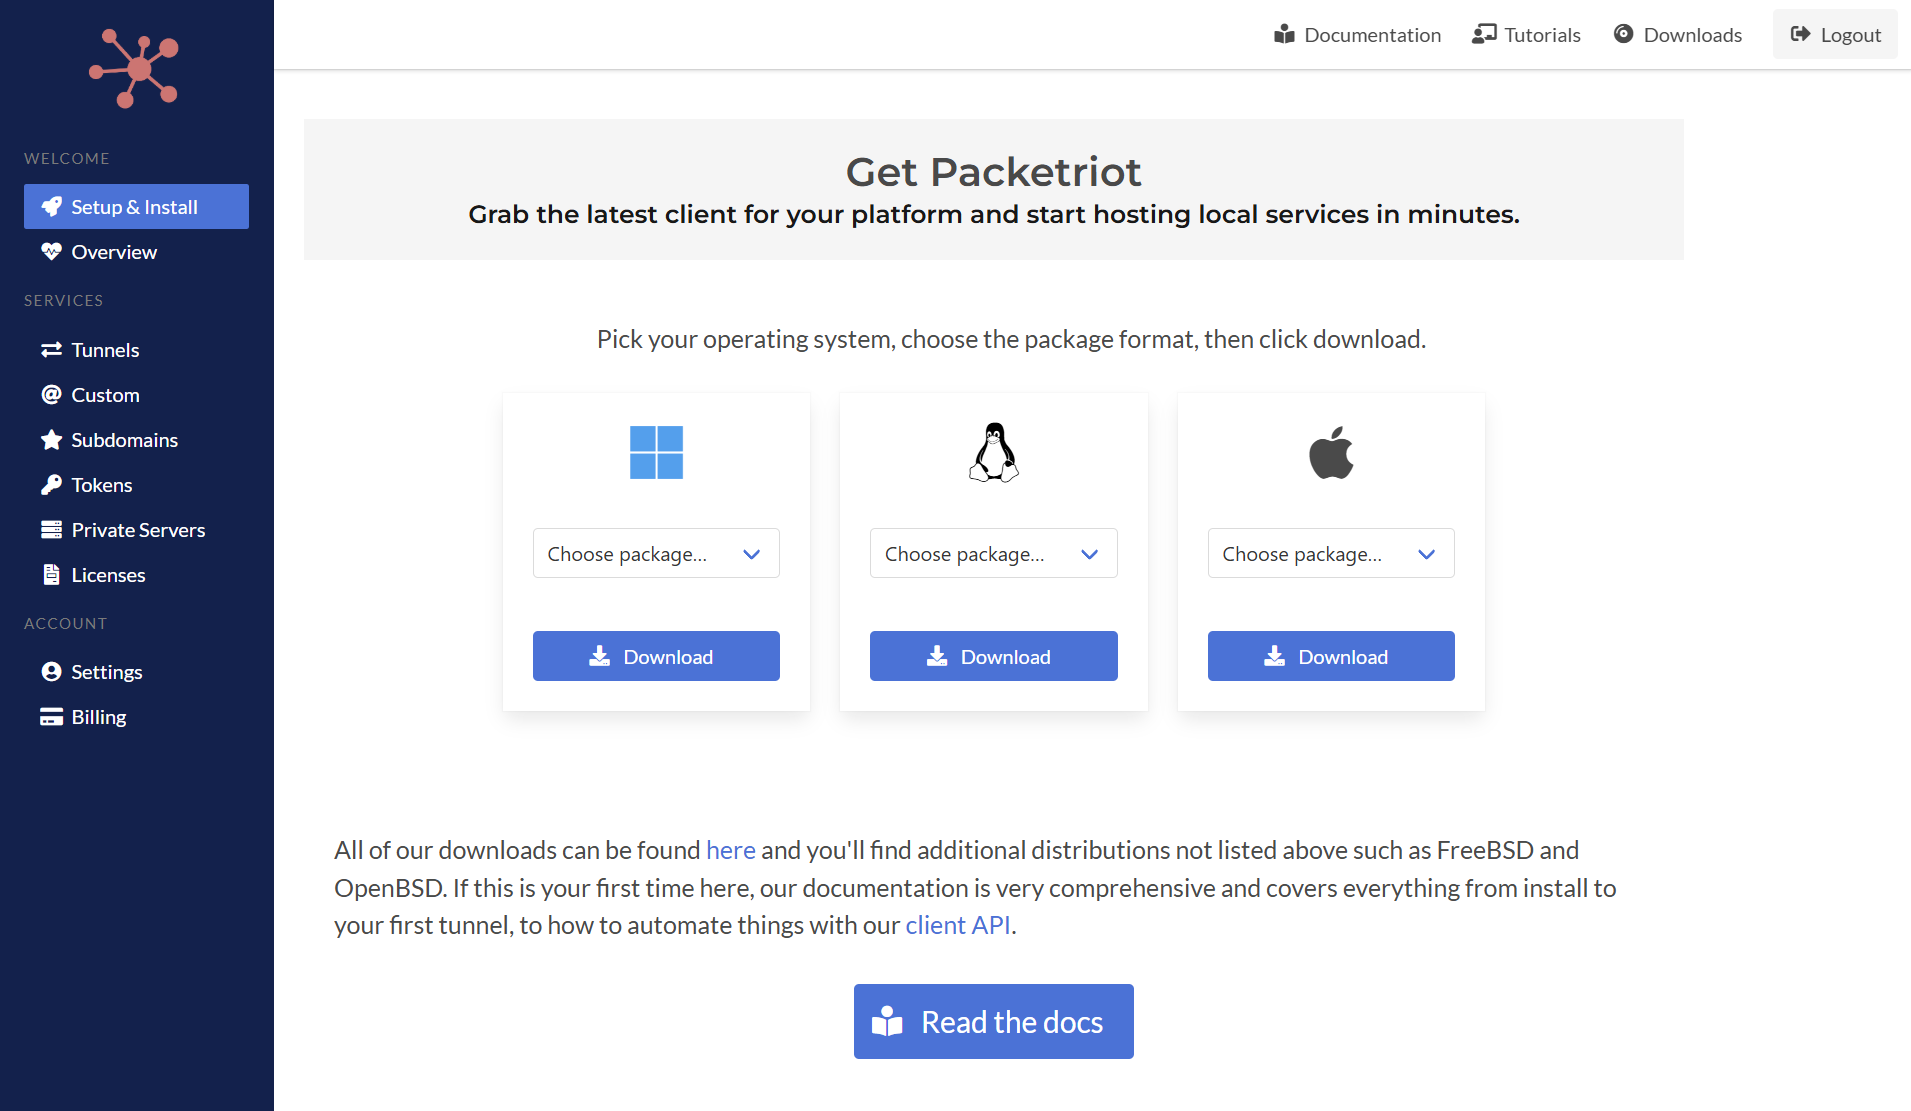The image size is (1911, 1111).
Task: Open Tunnels from the sidebar
Action: (x=105, y=350)
